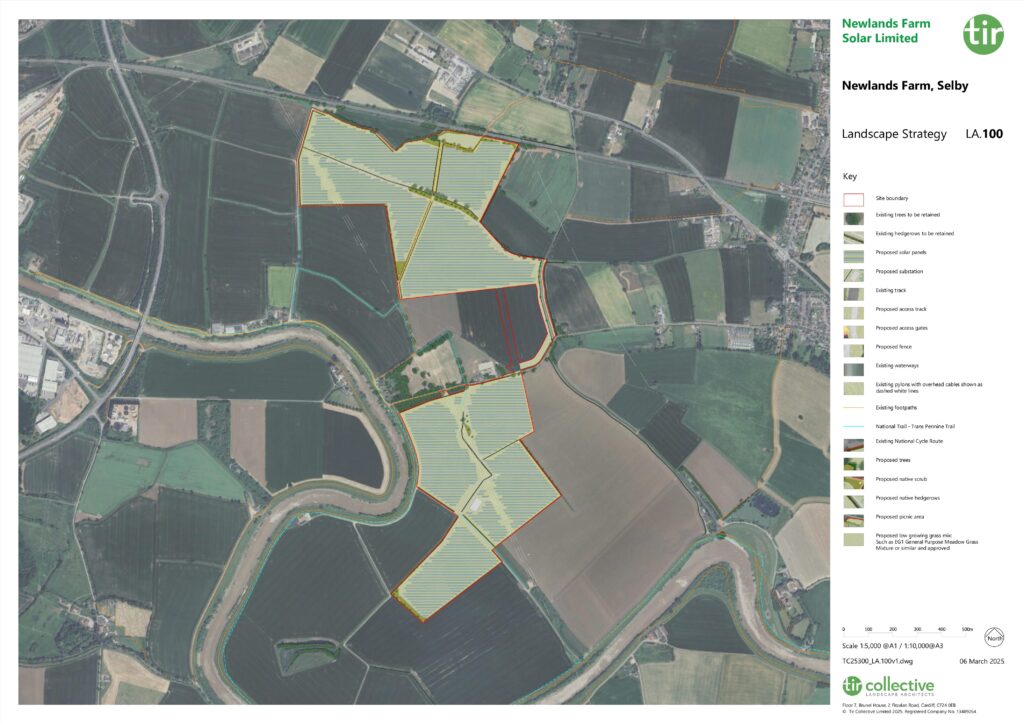
Task: Select the Existing waterways legend icon
Action: 853,366
